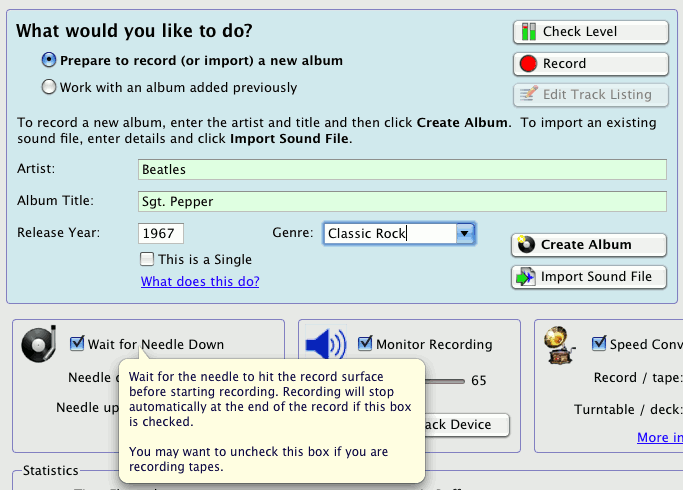
Task: Open What does this do? link
Action: [x=200, y=282]
